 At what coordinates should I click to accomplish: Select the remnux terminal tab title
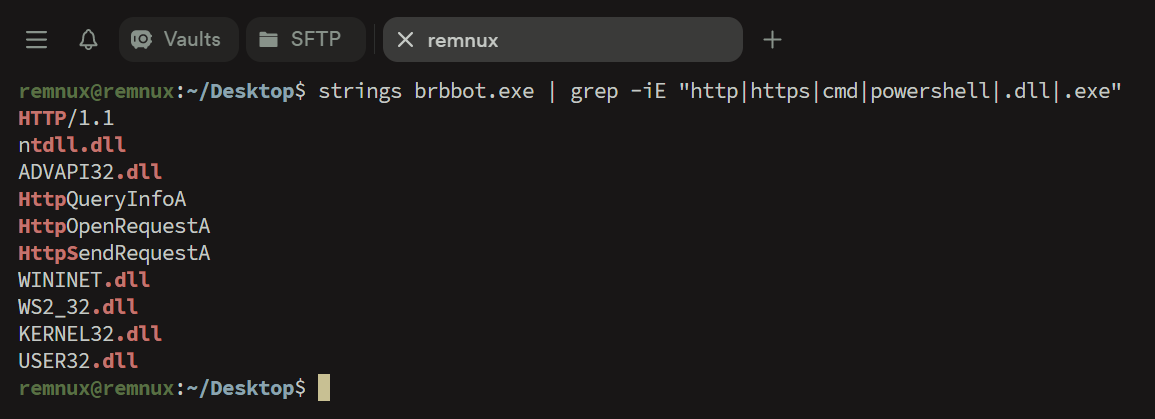point(463,41)
